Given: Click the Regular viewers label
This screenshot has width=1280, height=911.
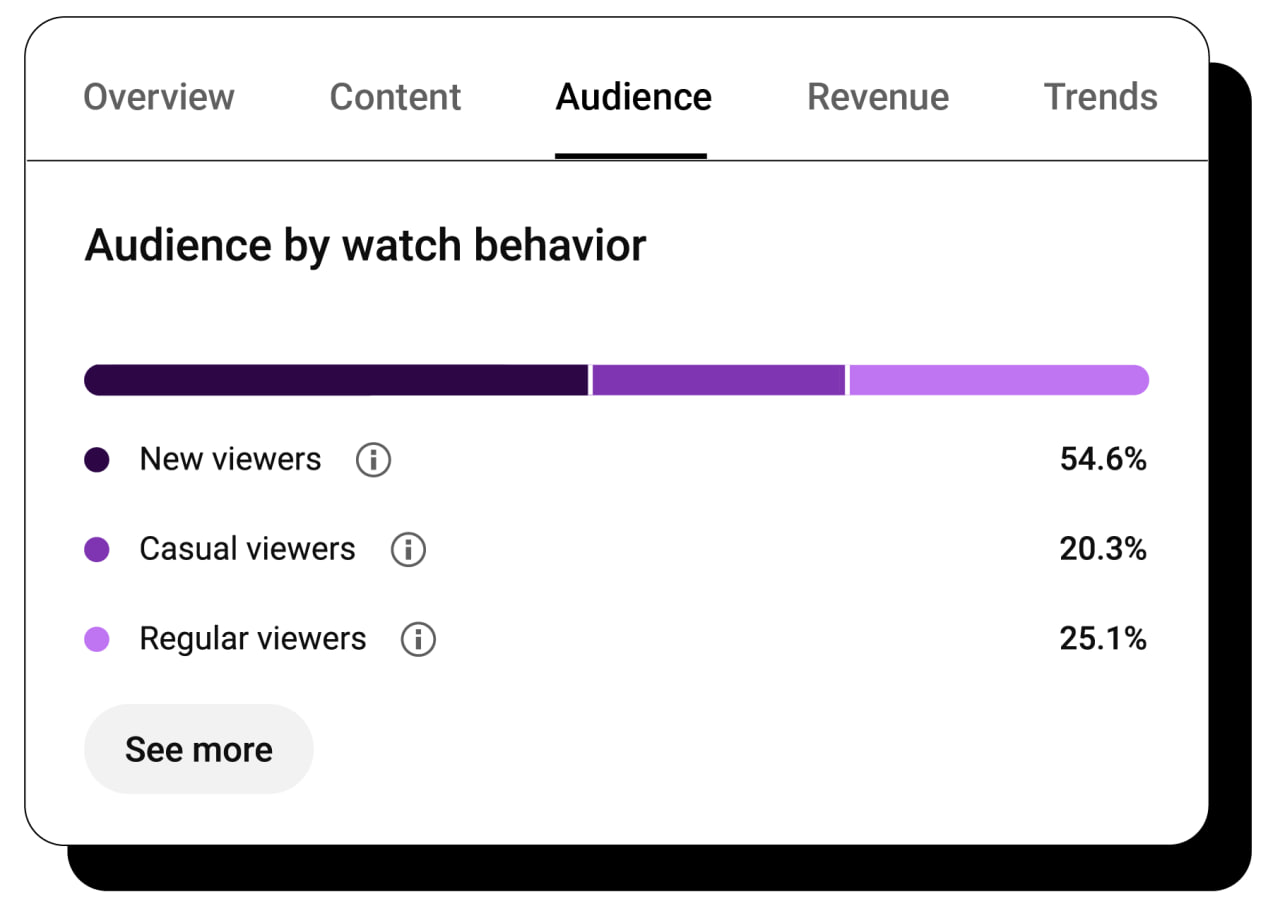Looking at the screenshot, I should pyautogui.click(x=253, y=639).
